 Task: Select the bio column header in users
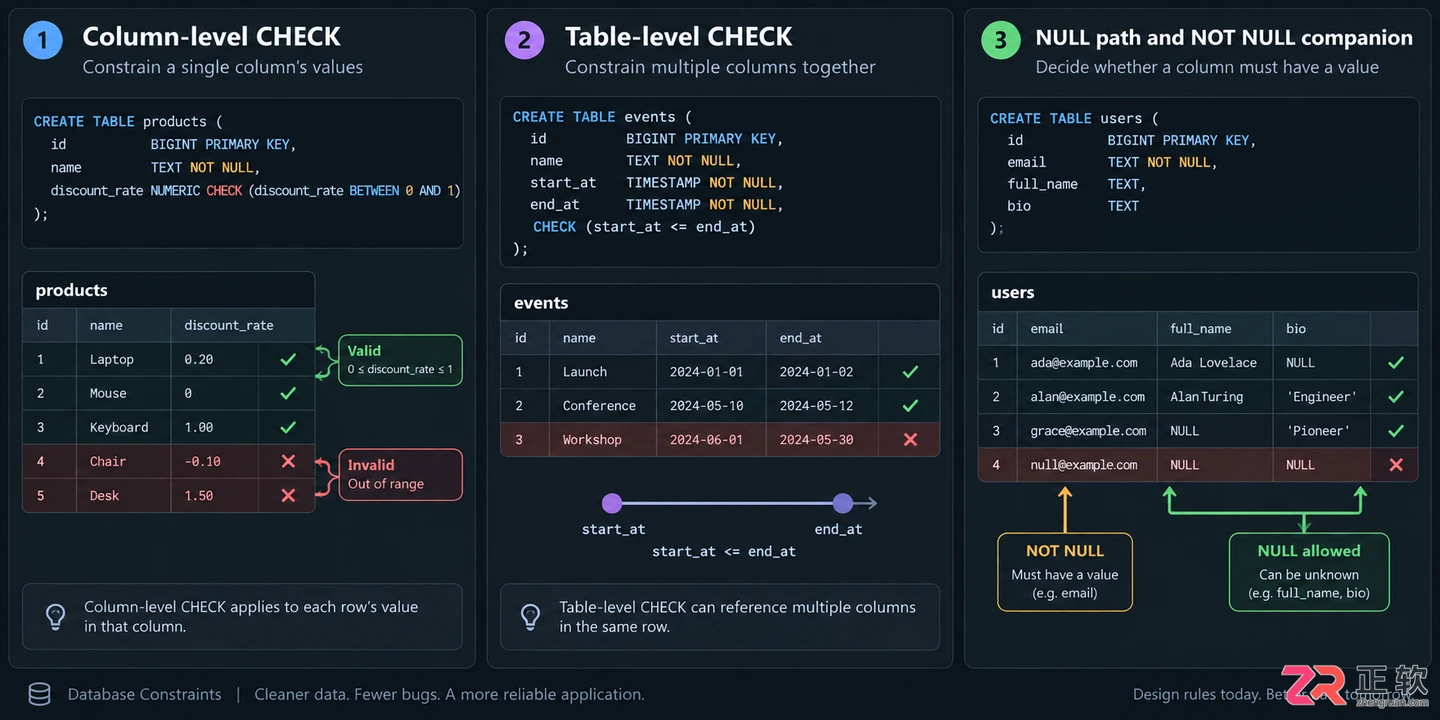click(1297, 328)
